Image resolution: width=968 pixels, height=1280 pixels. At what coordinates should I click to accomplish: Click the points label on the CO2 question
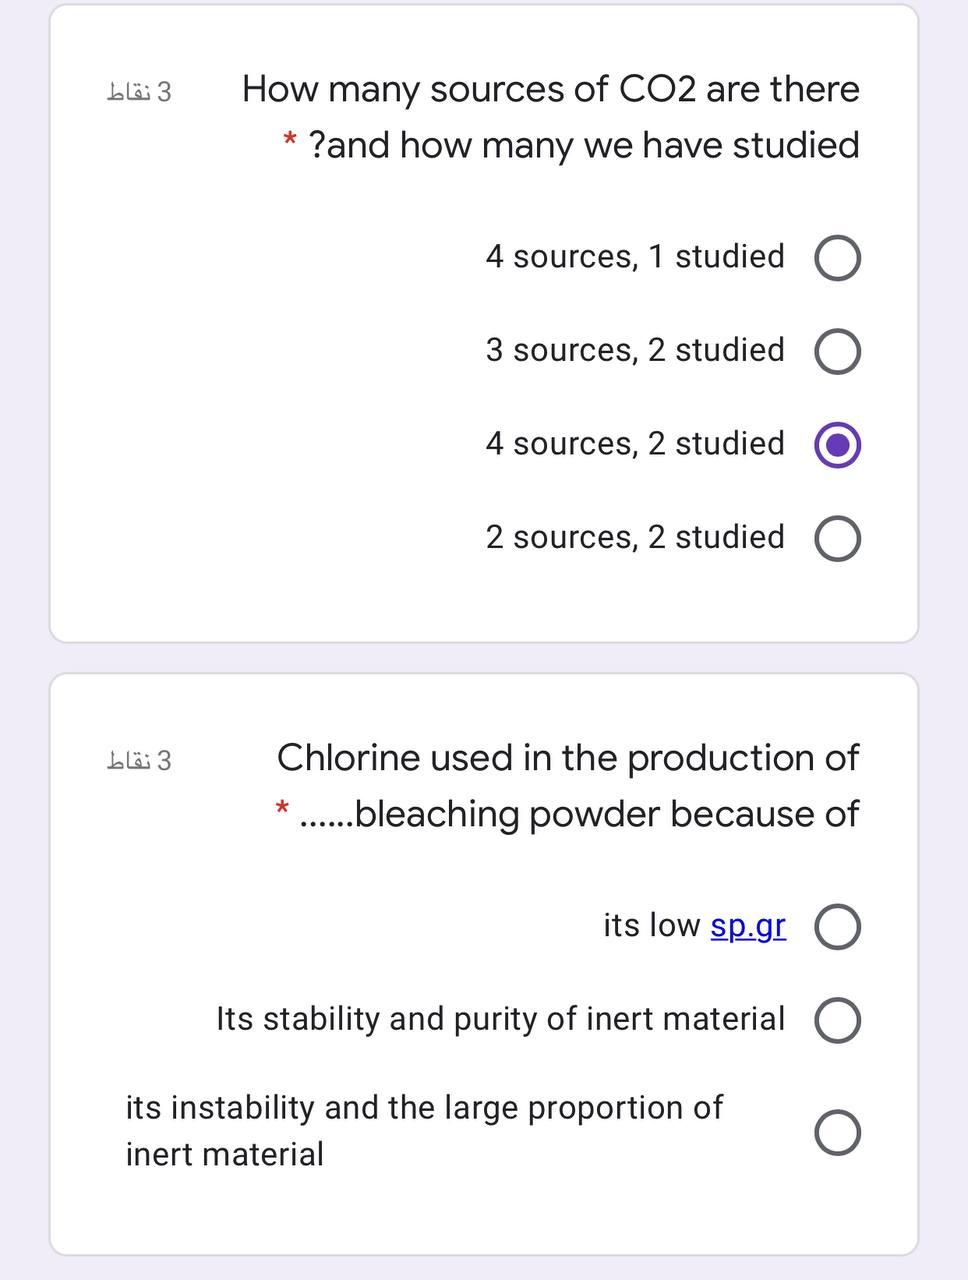coord(139,92)
